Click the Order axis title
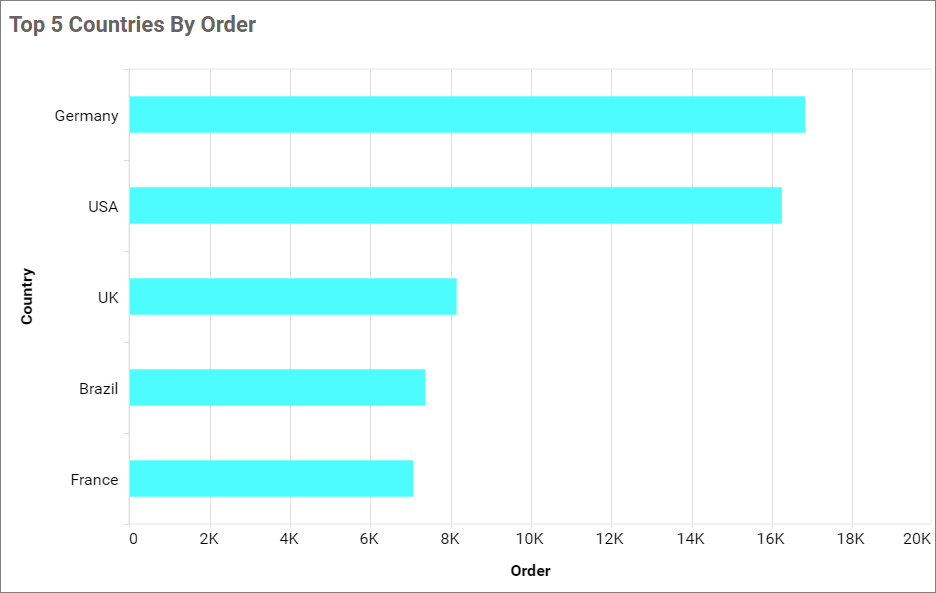This screenshot has height=593, width=936. (530, 571)
